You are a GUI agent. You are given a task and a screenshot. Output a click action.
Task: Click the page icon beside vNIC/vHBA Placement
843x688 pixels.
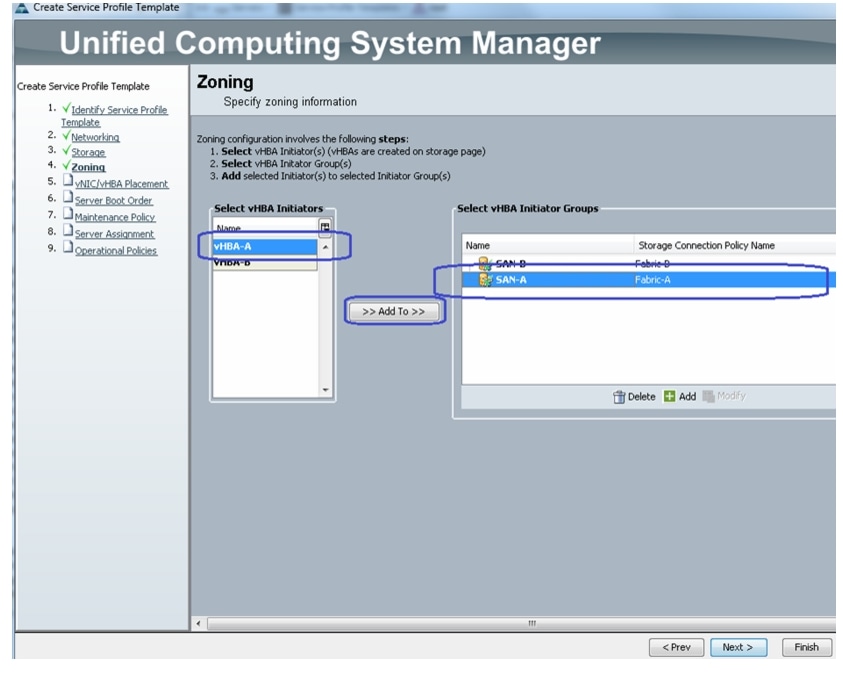pyautogui.click(x=68, y=180)
